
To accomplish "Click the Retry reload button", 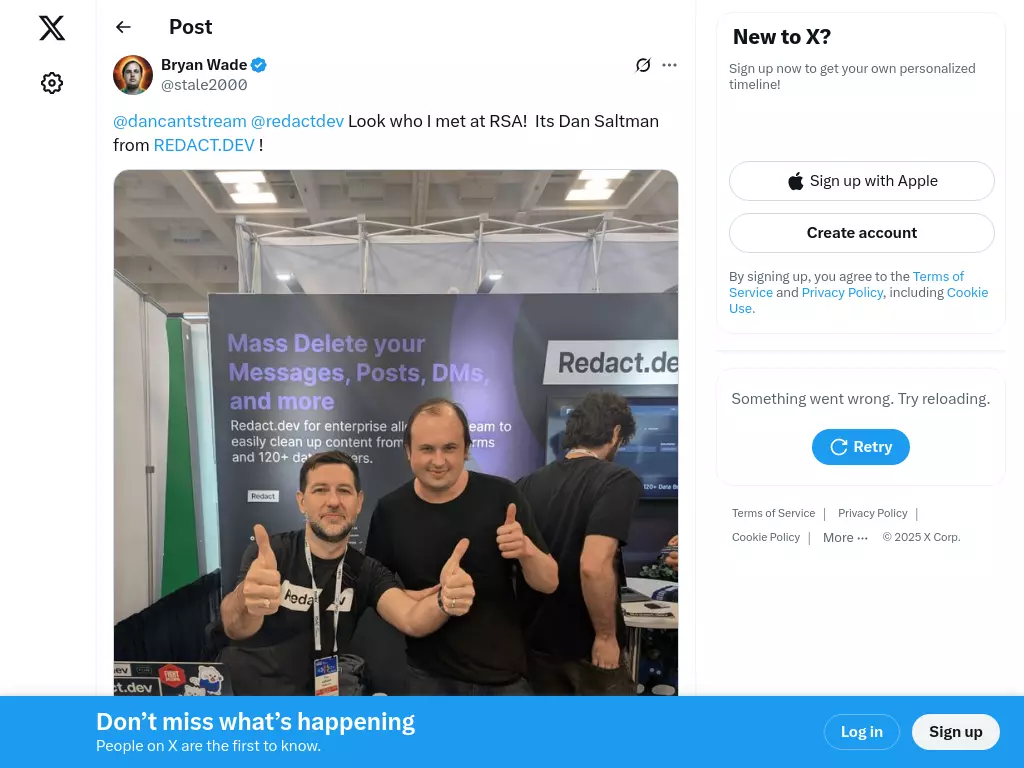I will click(x=861, y=447).
